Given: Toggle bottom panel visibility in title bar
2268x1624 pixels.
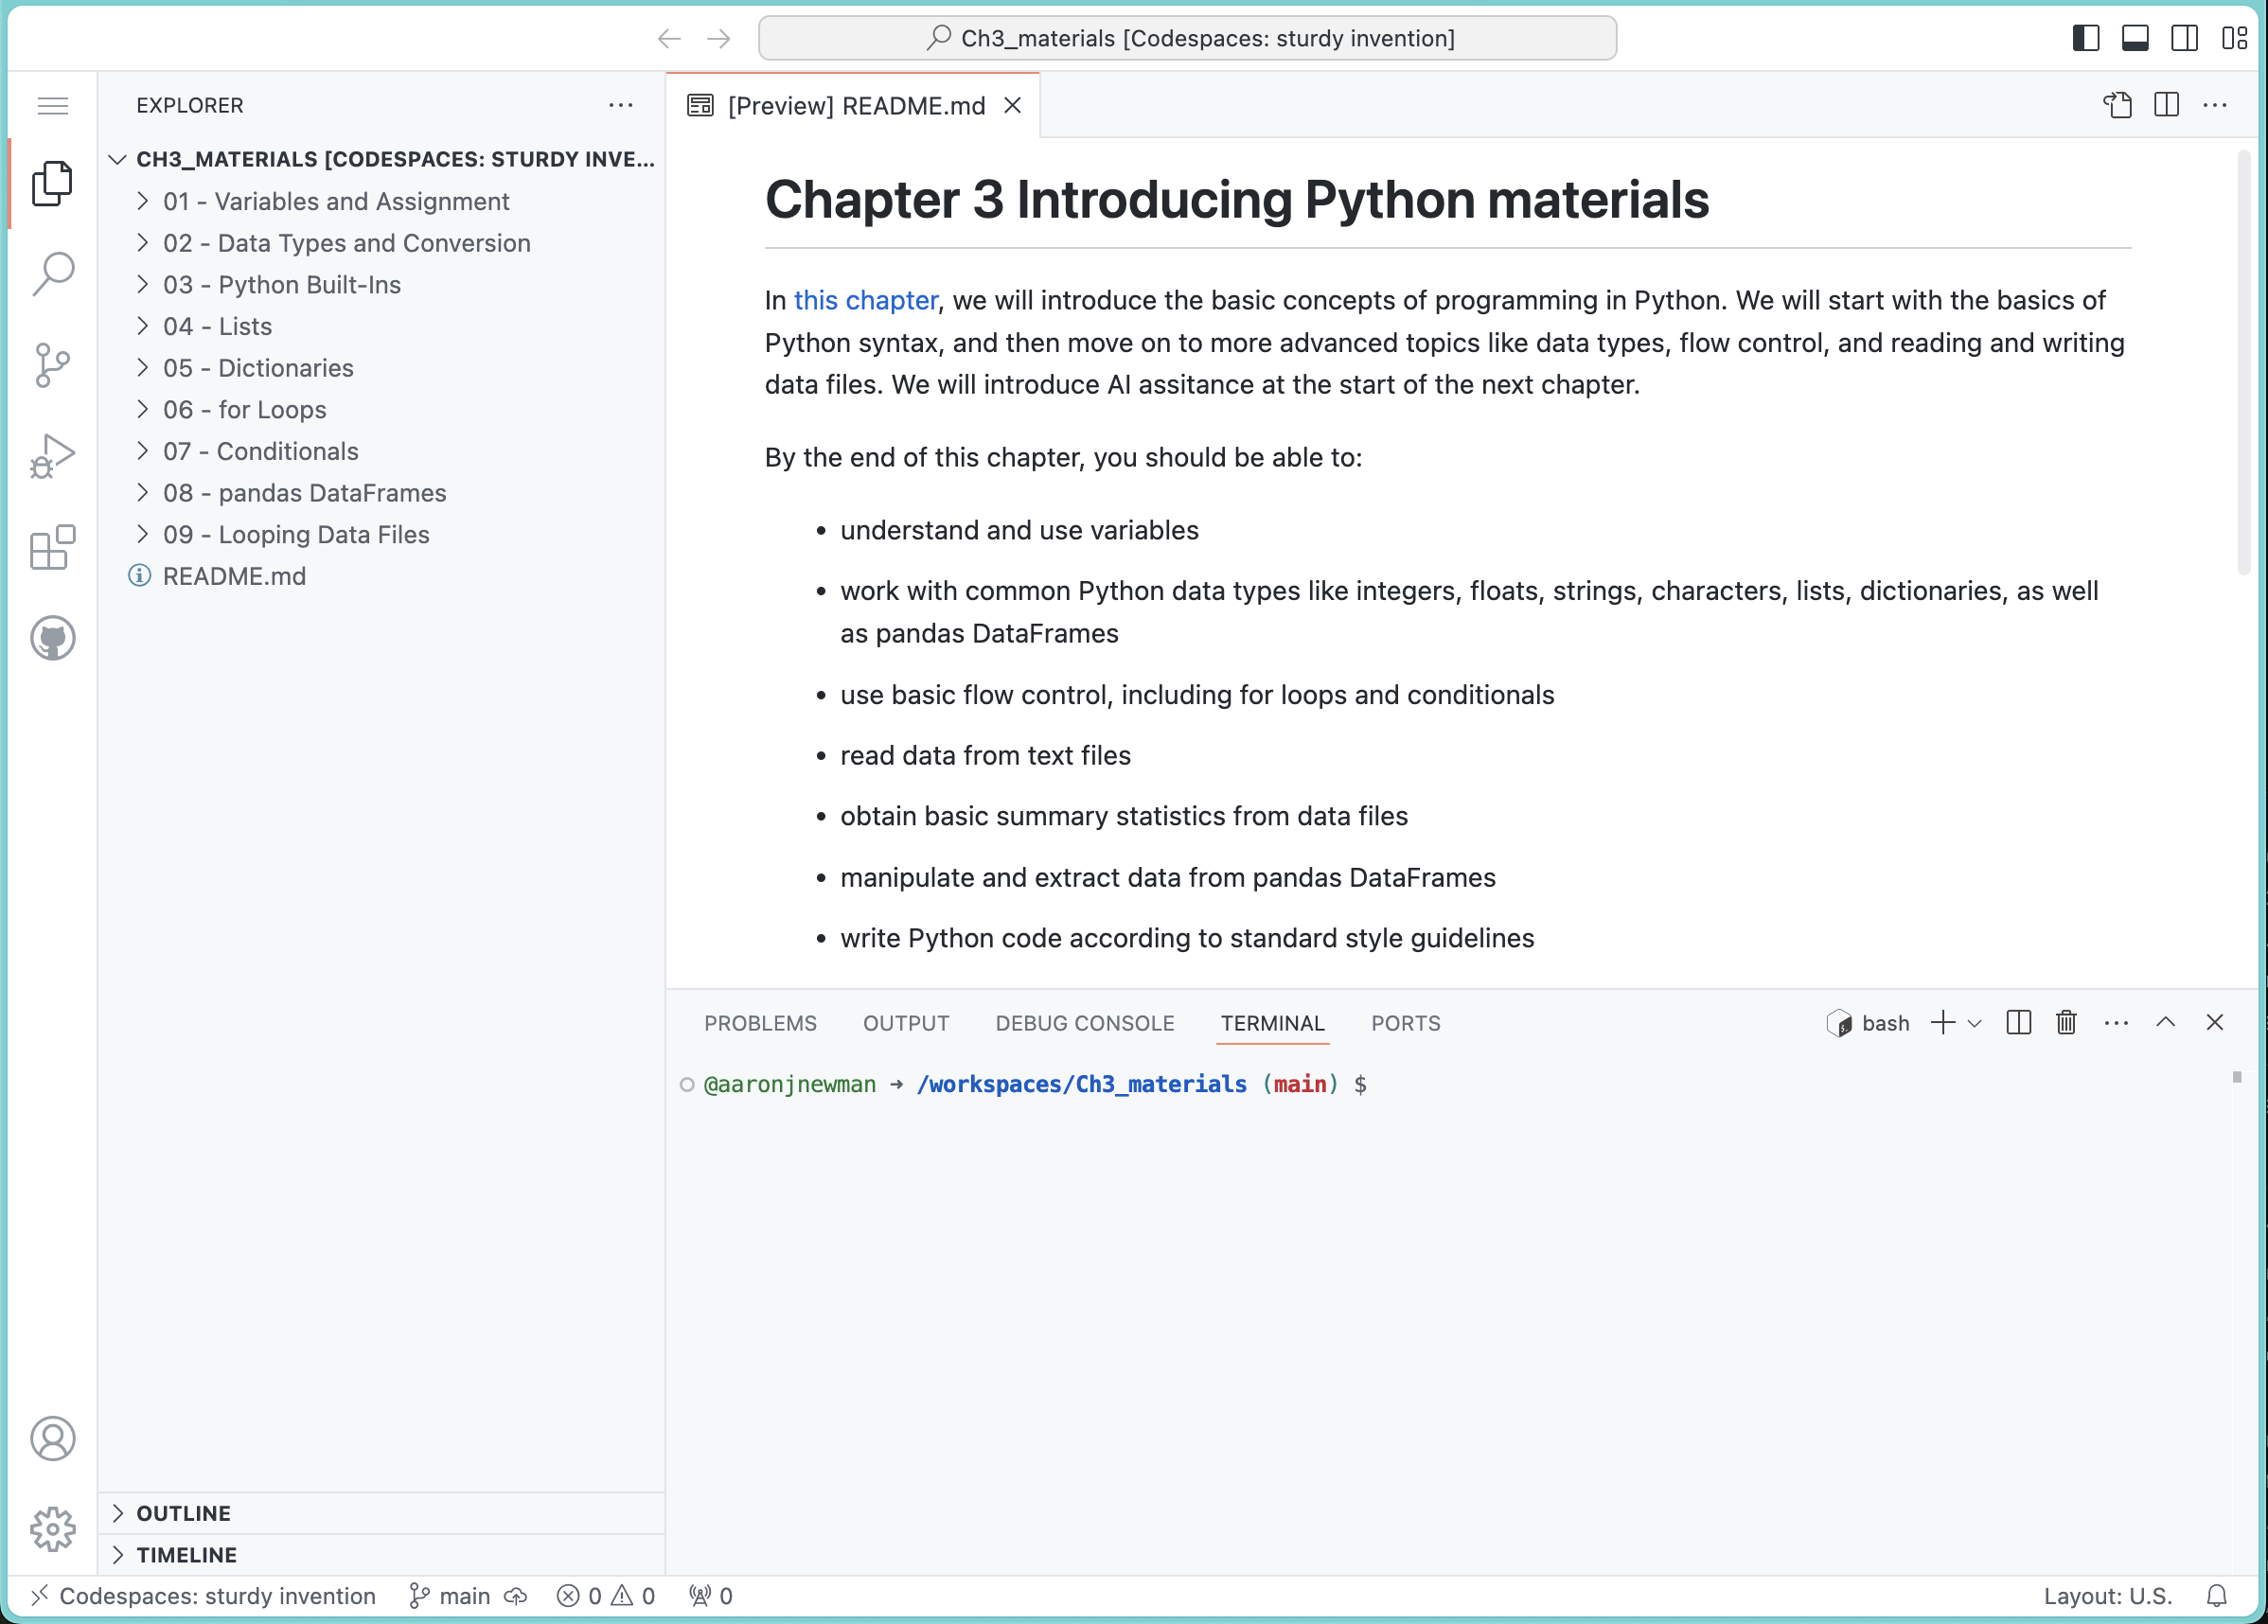Looking at the screenshot, I should pos(2135,38).
